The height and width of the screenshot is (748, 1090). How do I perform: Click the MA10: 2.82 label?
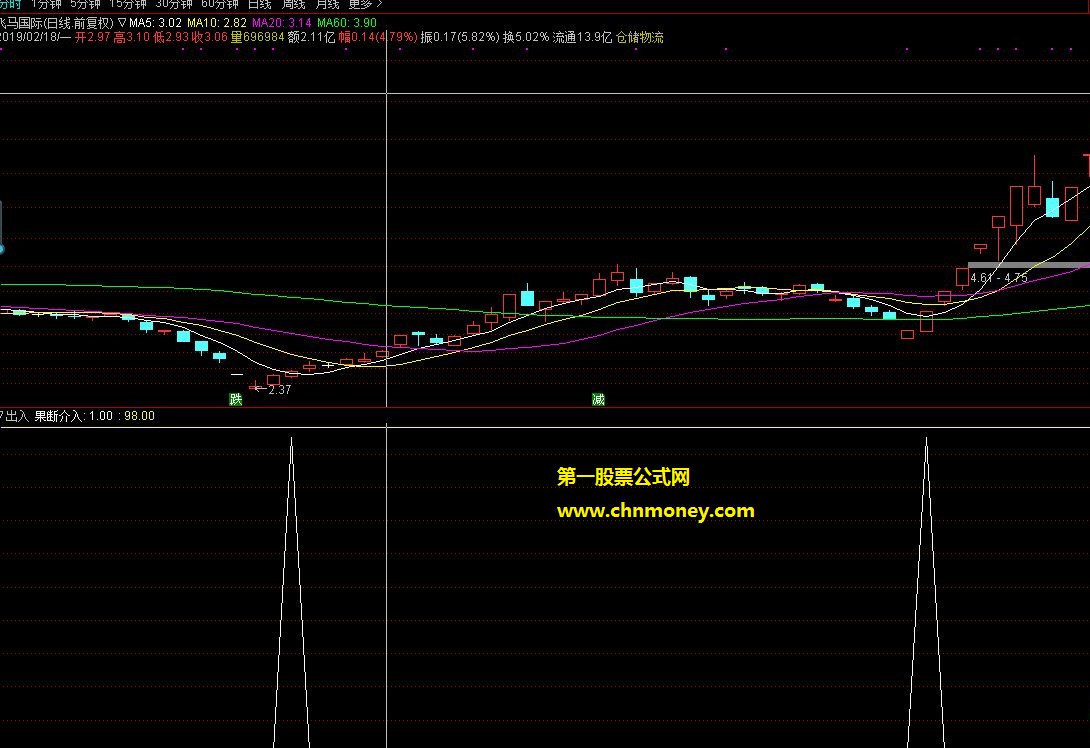pos(216,23)
